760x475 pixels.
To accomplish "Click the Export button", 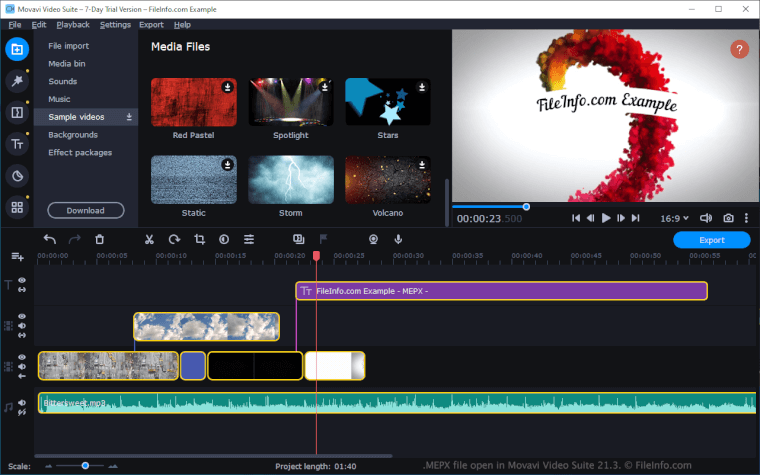I will point(711,240).
